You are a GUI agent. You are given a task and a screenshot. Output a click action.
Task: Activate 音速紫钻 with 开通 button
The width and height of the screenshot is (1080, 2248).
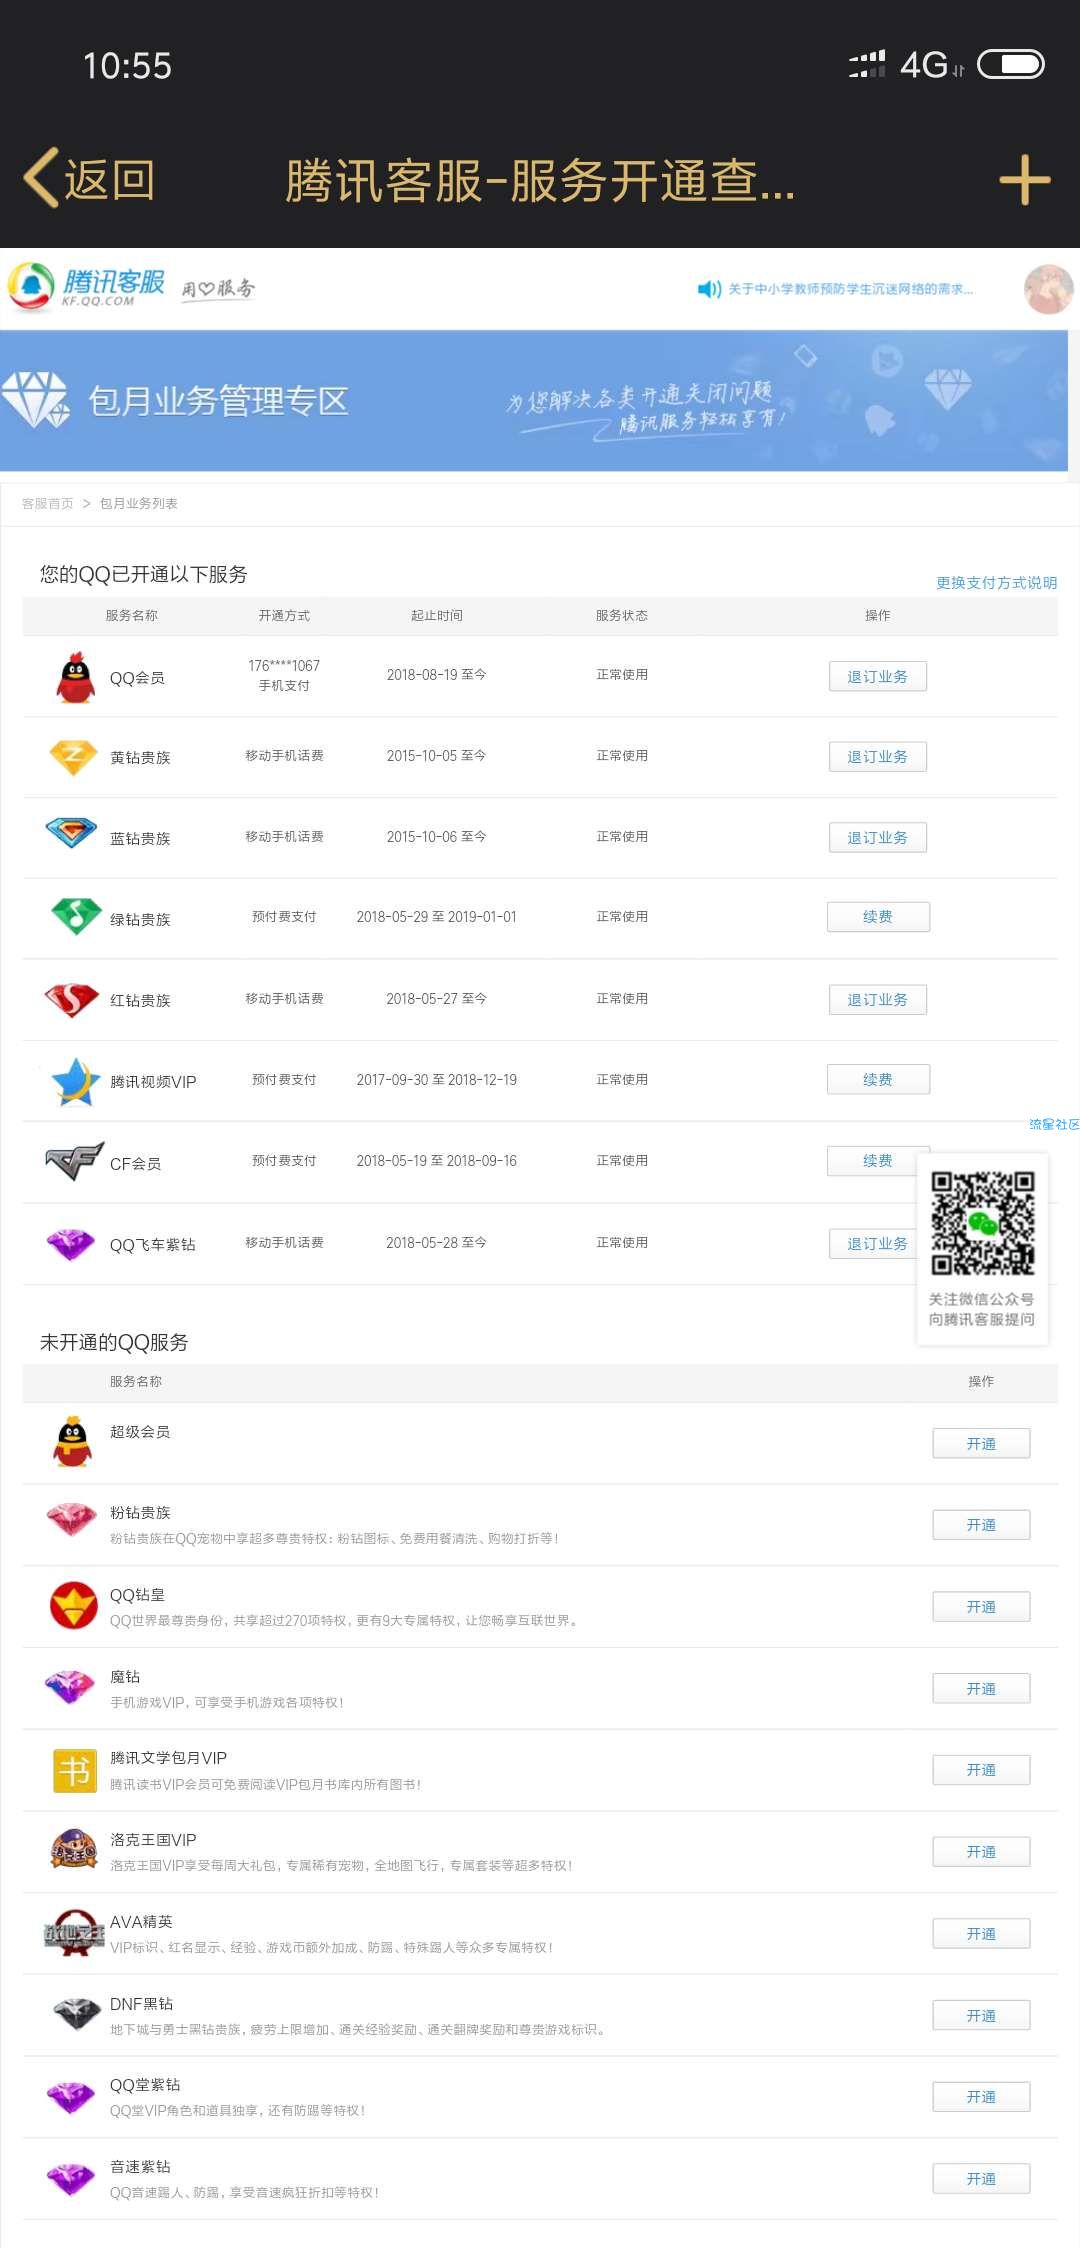(x=981, y=2179)
